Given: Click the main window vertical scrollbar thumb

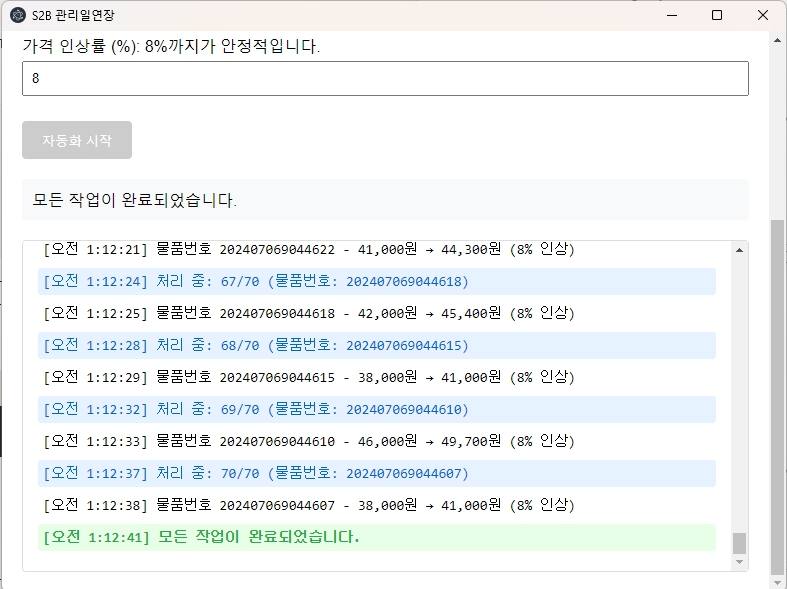Looking at the screenshot, I should point(777,398).
